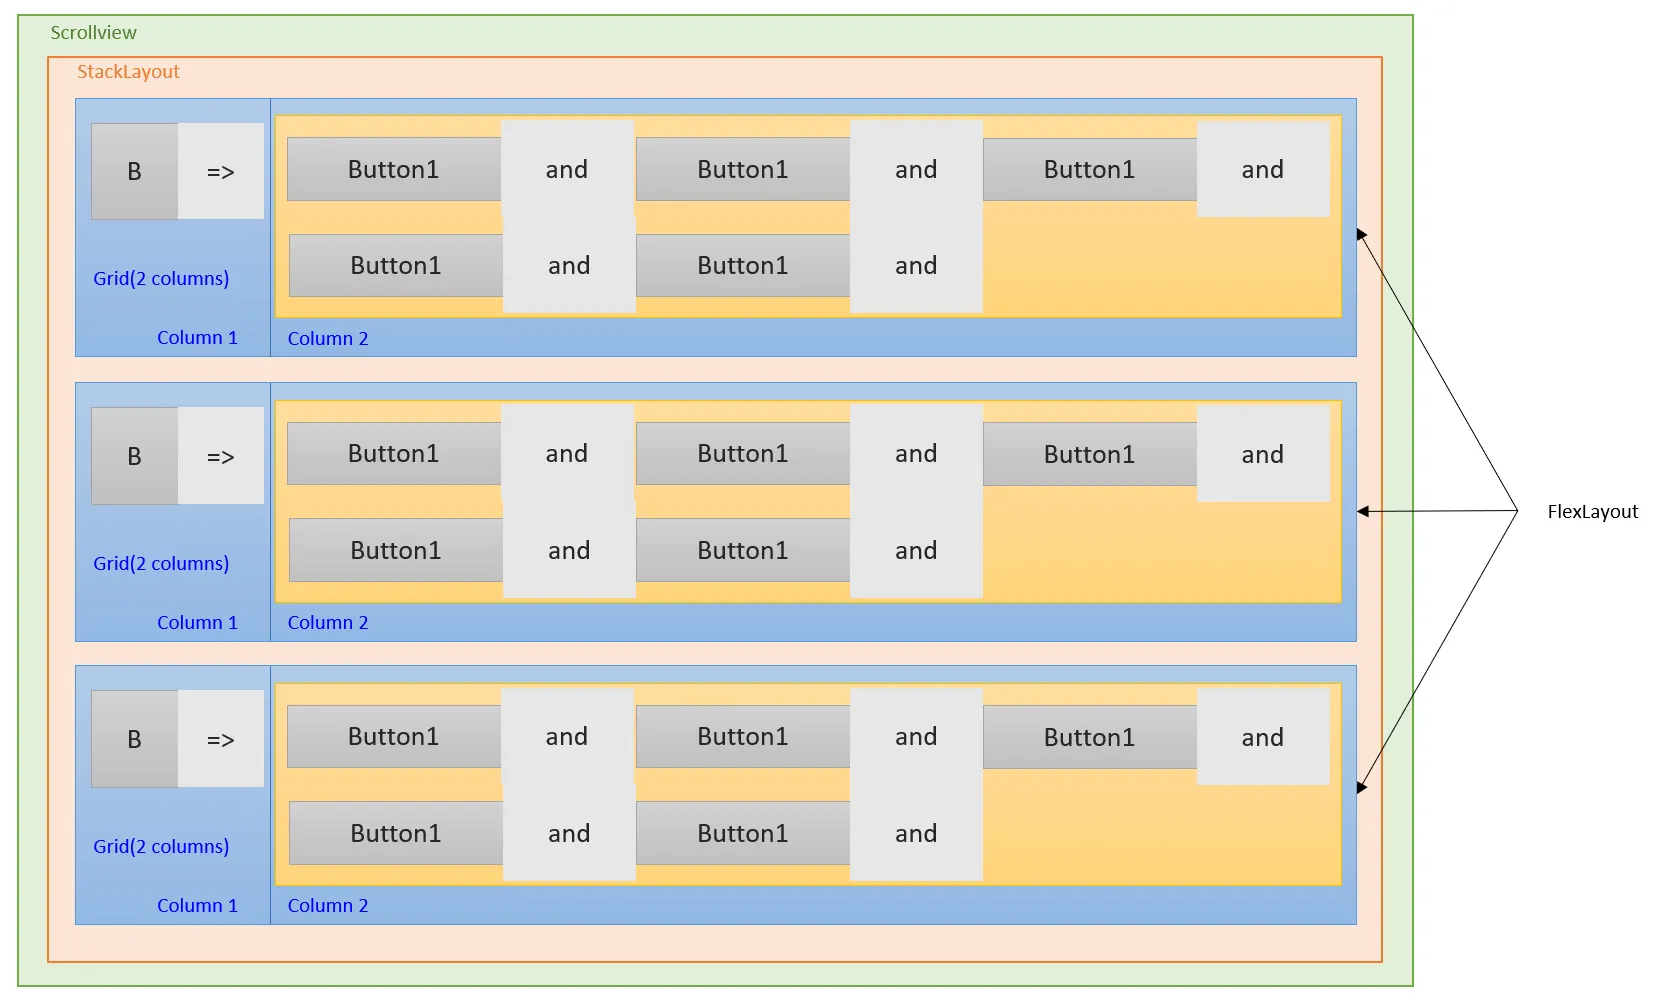The height and width of the screenshot is (1001, 1658).
Task: Click first Button1 in bottom grid's upper row
Action: (394, 736)
